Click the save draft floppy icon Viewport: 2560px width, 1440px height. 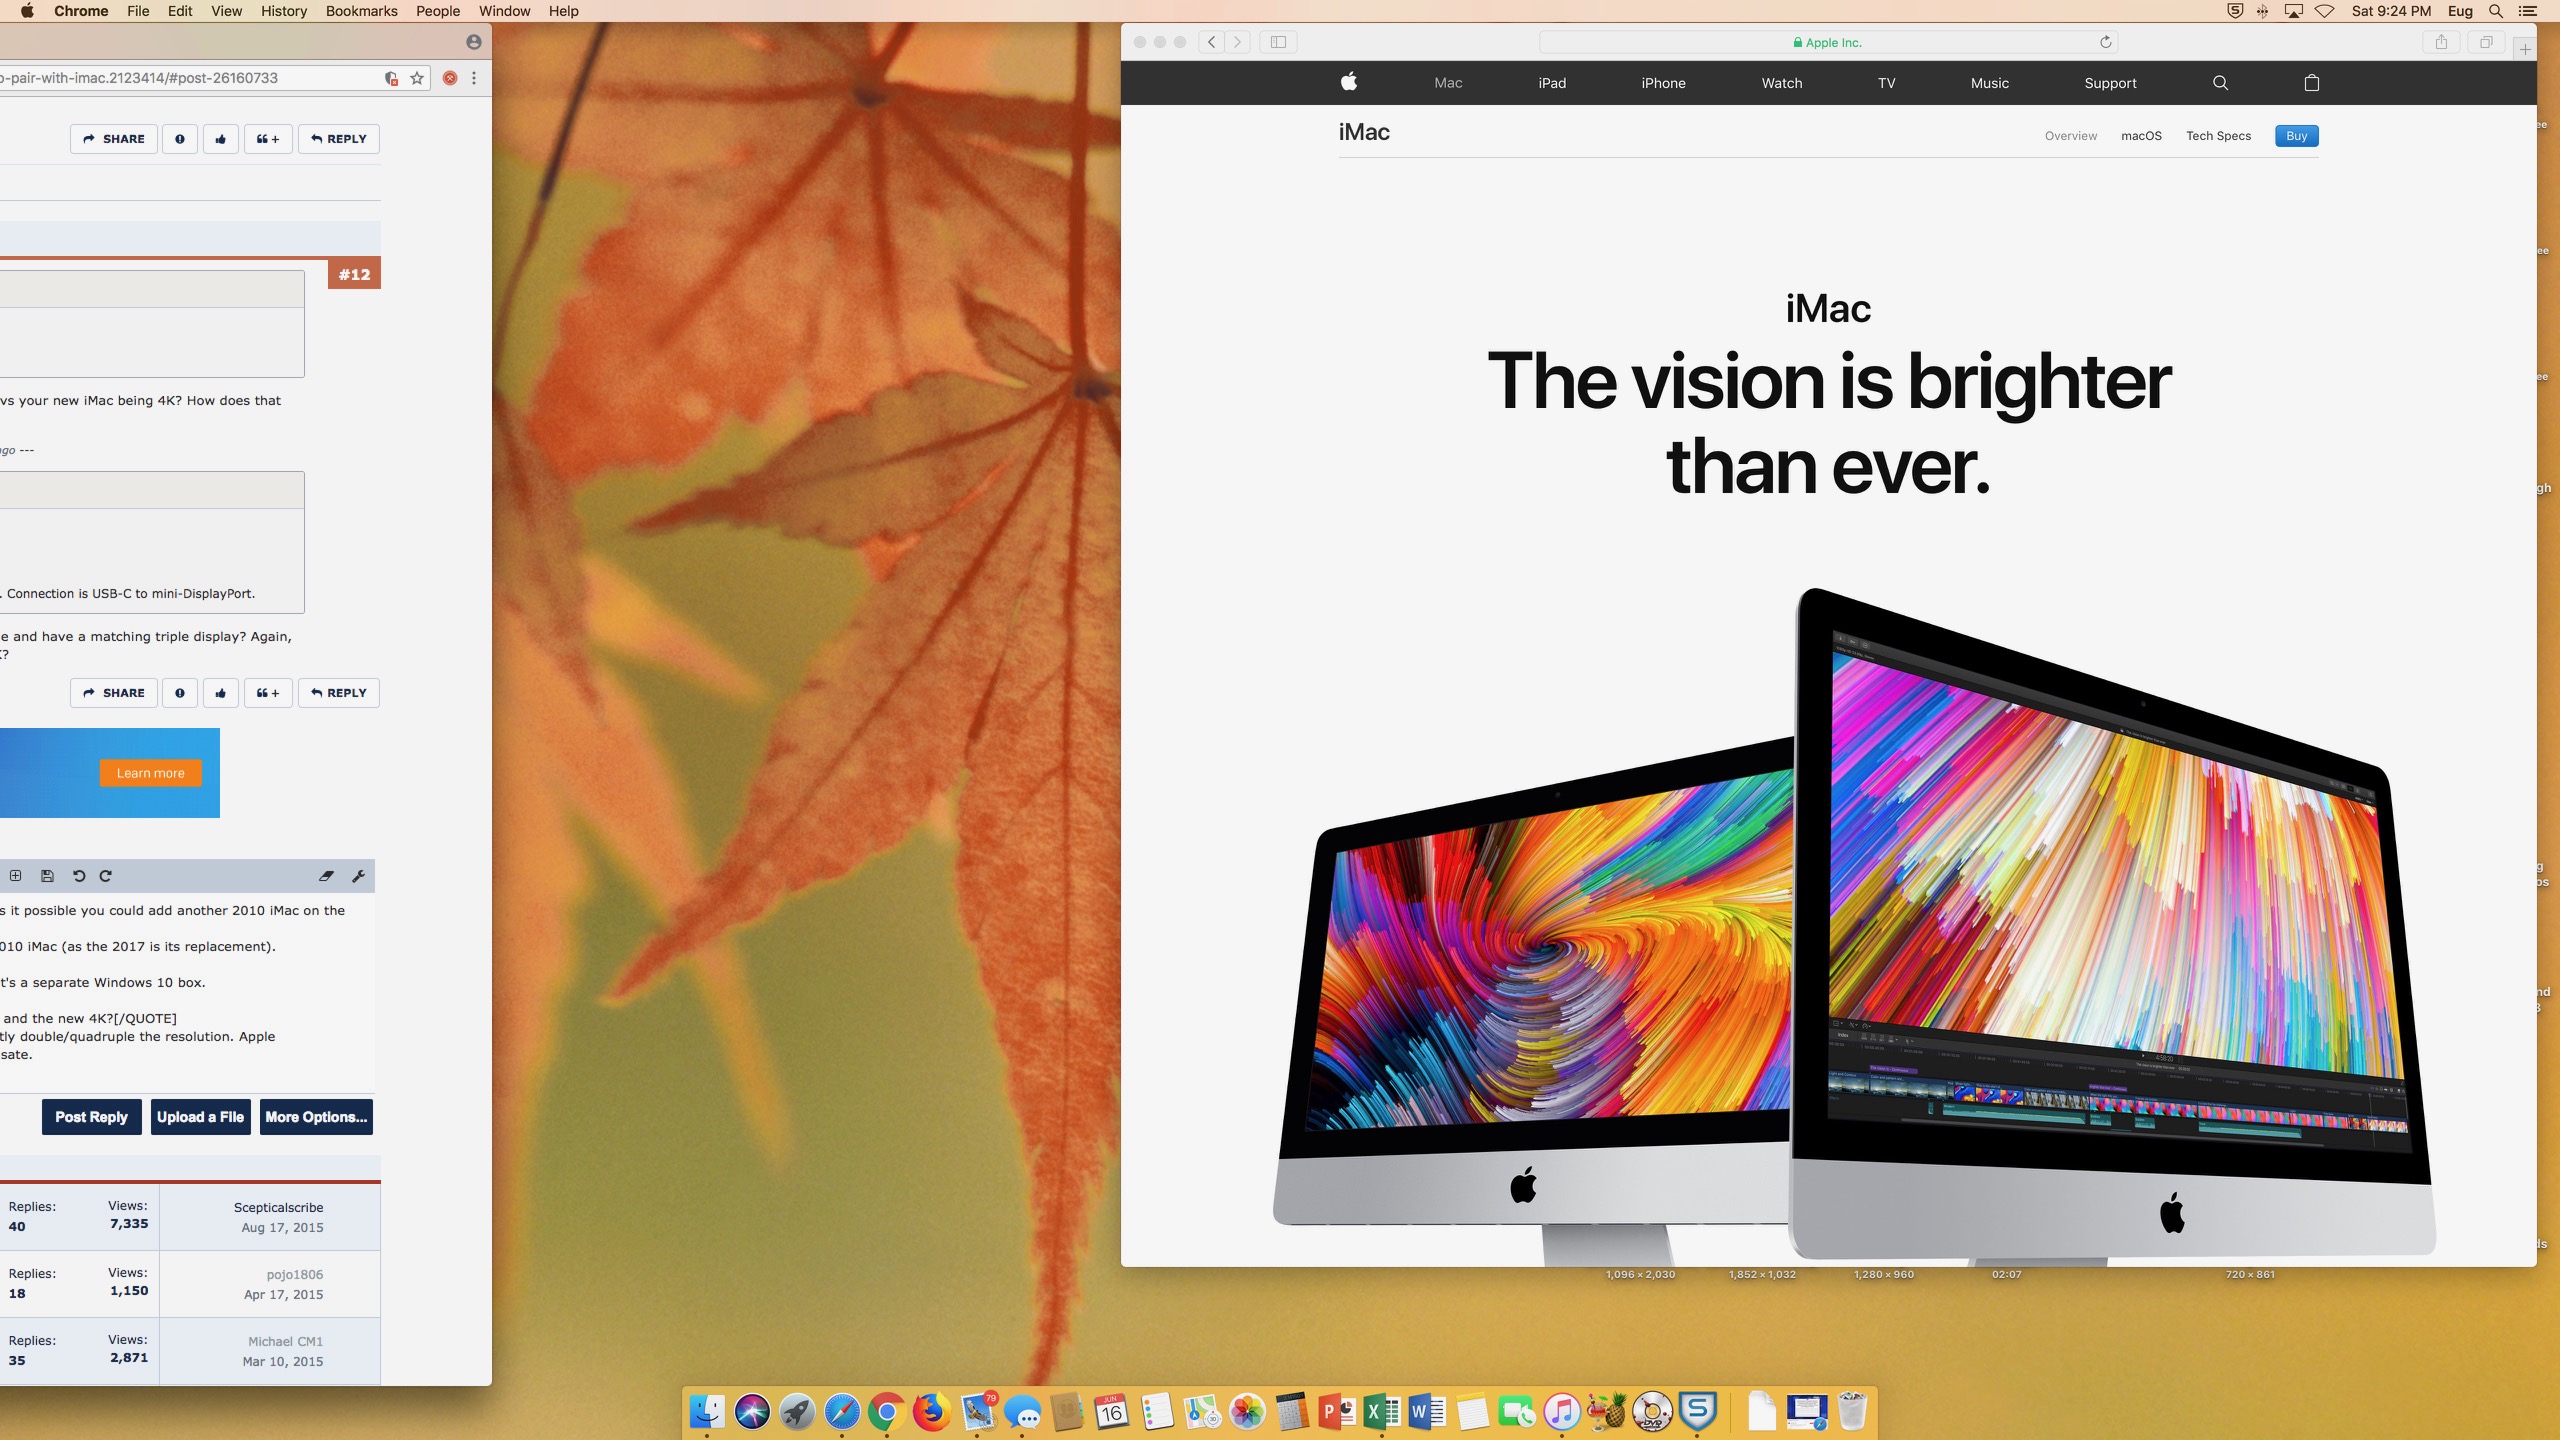[47, 876]
